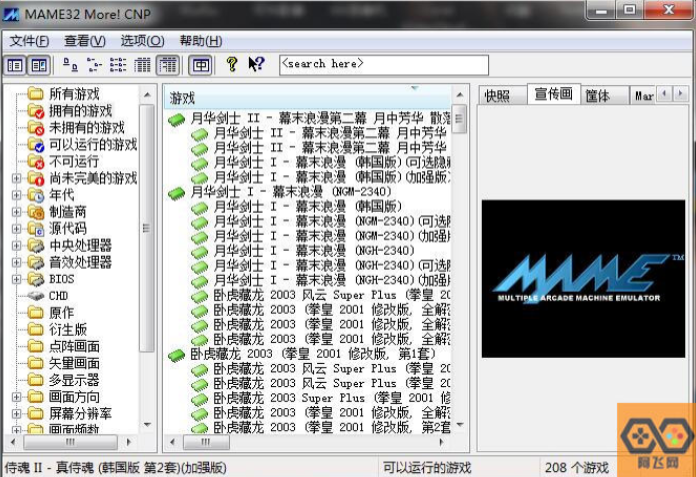
Task: Switch to the 筐体 tab
Action: pos(598,96)
